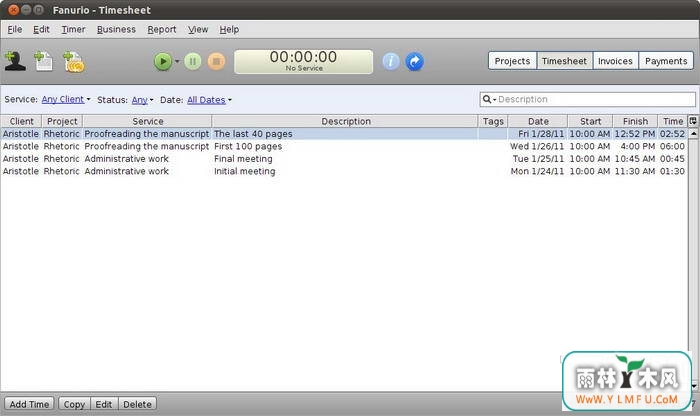Image resolution: width=700 pixels, height=416 pixels.
Task: Click the blue info icon
Action: [391, 61]
